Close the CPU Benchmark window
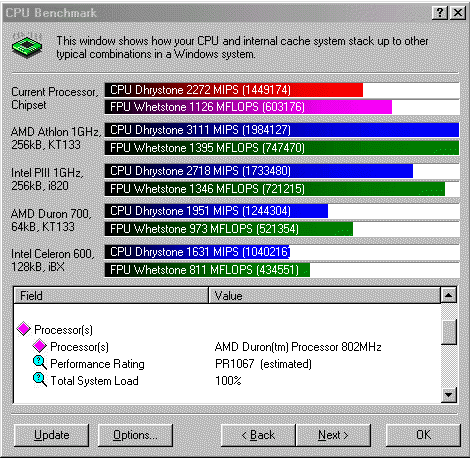This screenshot has height=460, width=470. (x=458, y=13)
